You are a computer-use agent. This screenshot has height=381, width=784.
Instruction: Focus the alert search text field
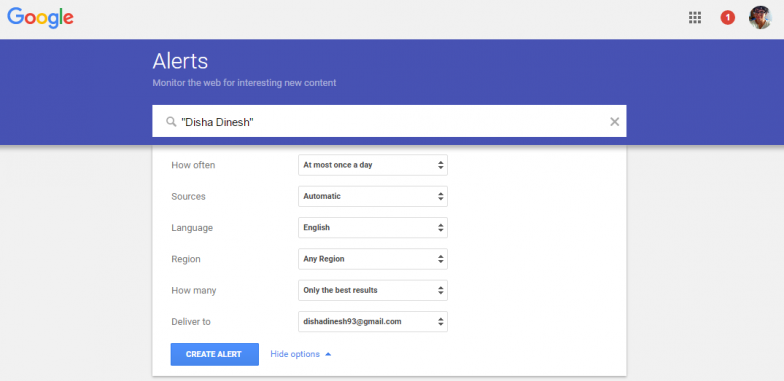(x=389, y=121)
